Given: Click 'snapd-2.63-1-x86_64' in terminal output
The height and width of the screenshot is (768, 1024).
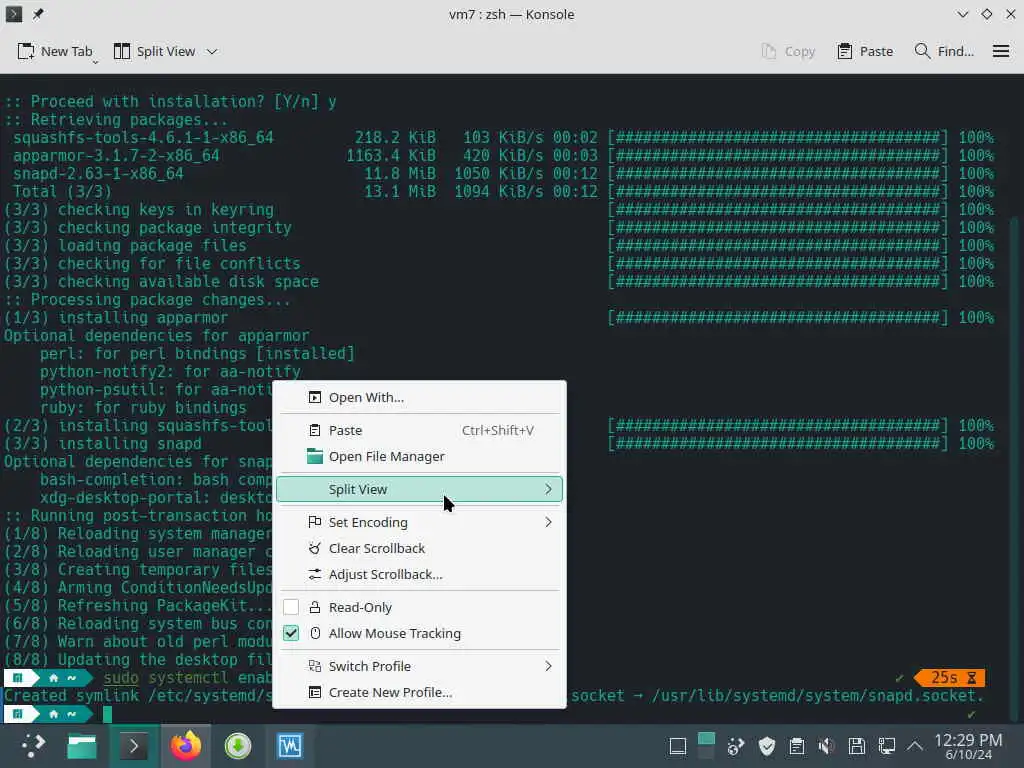Looking at the screenshot, I should pyautogui.click(x=99, y=174).
